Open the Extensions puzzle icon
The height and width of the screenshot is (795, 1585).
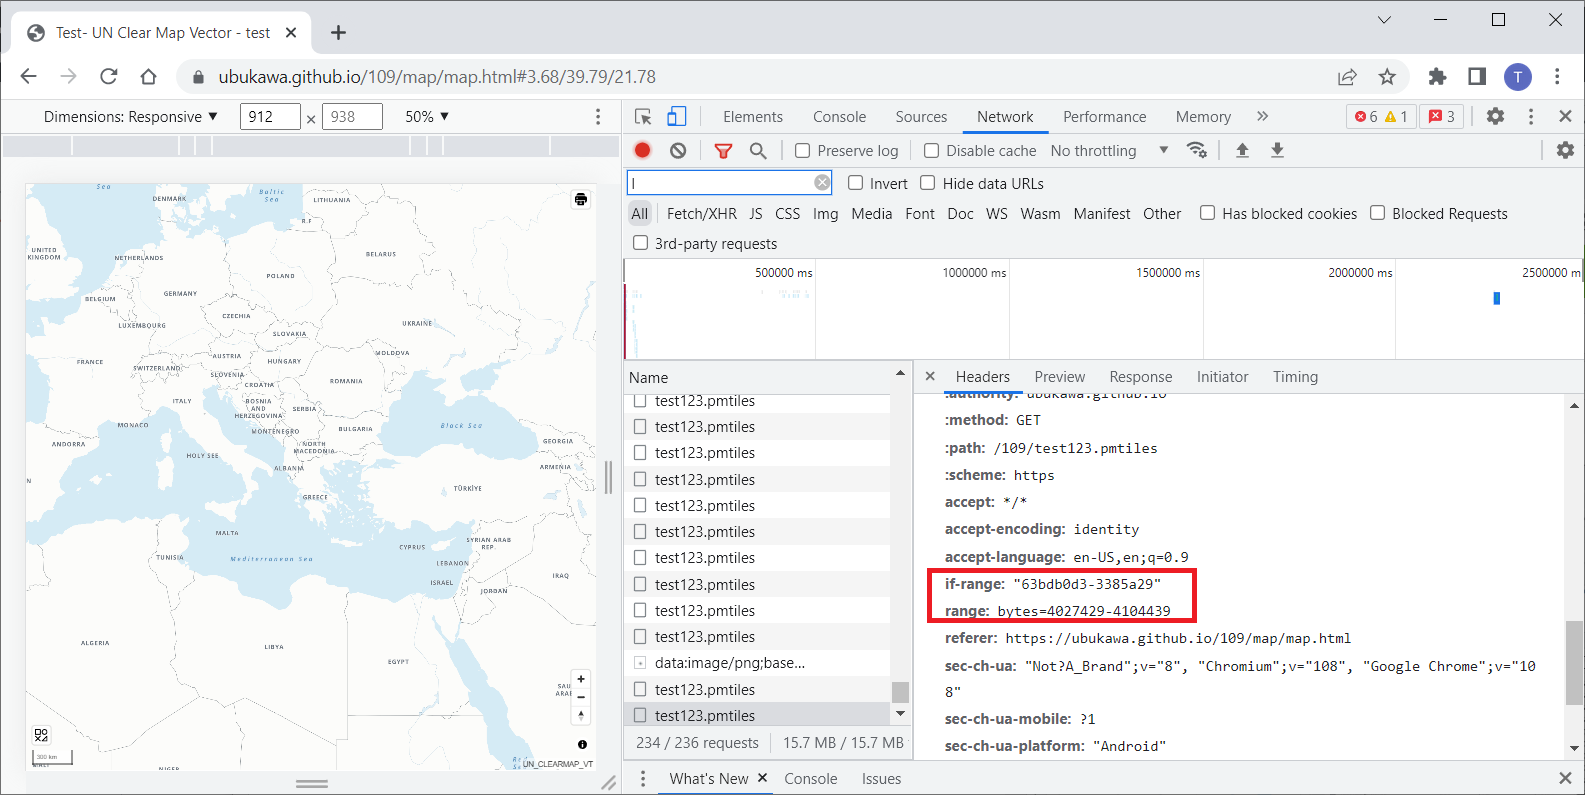(x=1437, y=77)
